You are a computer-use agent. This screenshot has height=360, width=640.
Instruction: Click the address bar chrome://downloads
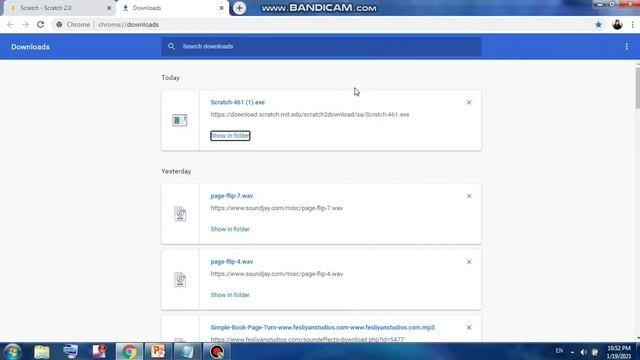[x=128, y=24]
